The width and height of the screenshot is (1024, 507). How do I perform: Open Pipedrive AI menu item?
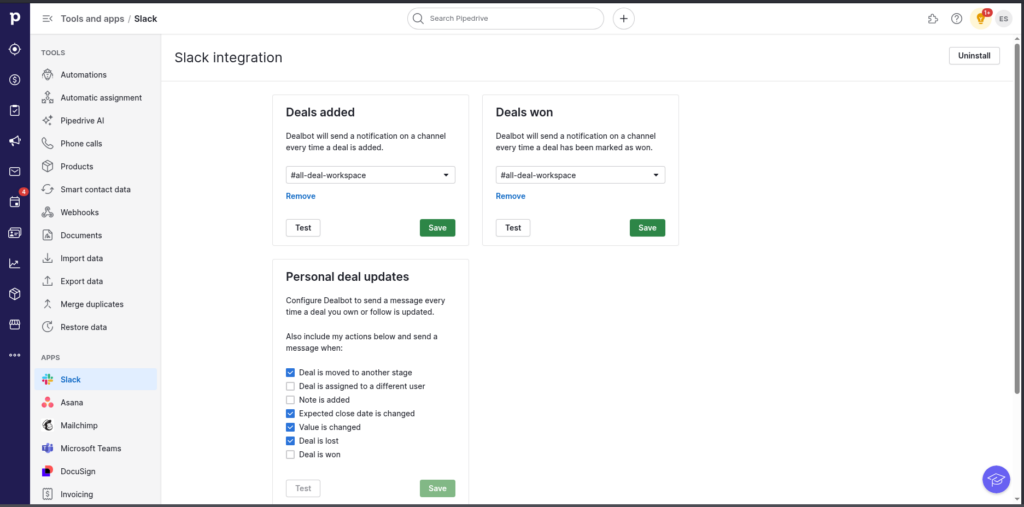(x=95, y=121)
